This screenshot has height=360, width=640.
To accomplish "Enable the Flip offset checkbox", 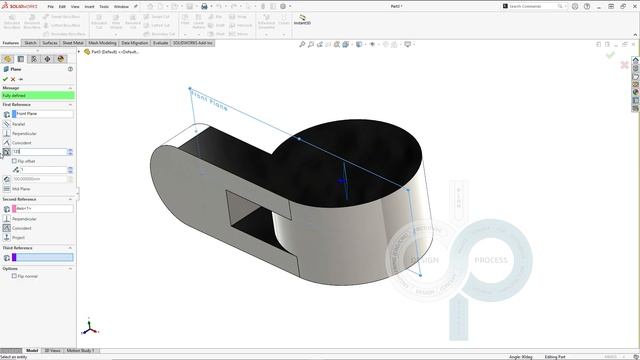I will [x=14, y=161].
